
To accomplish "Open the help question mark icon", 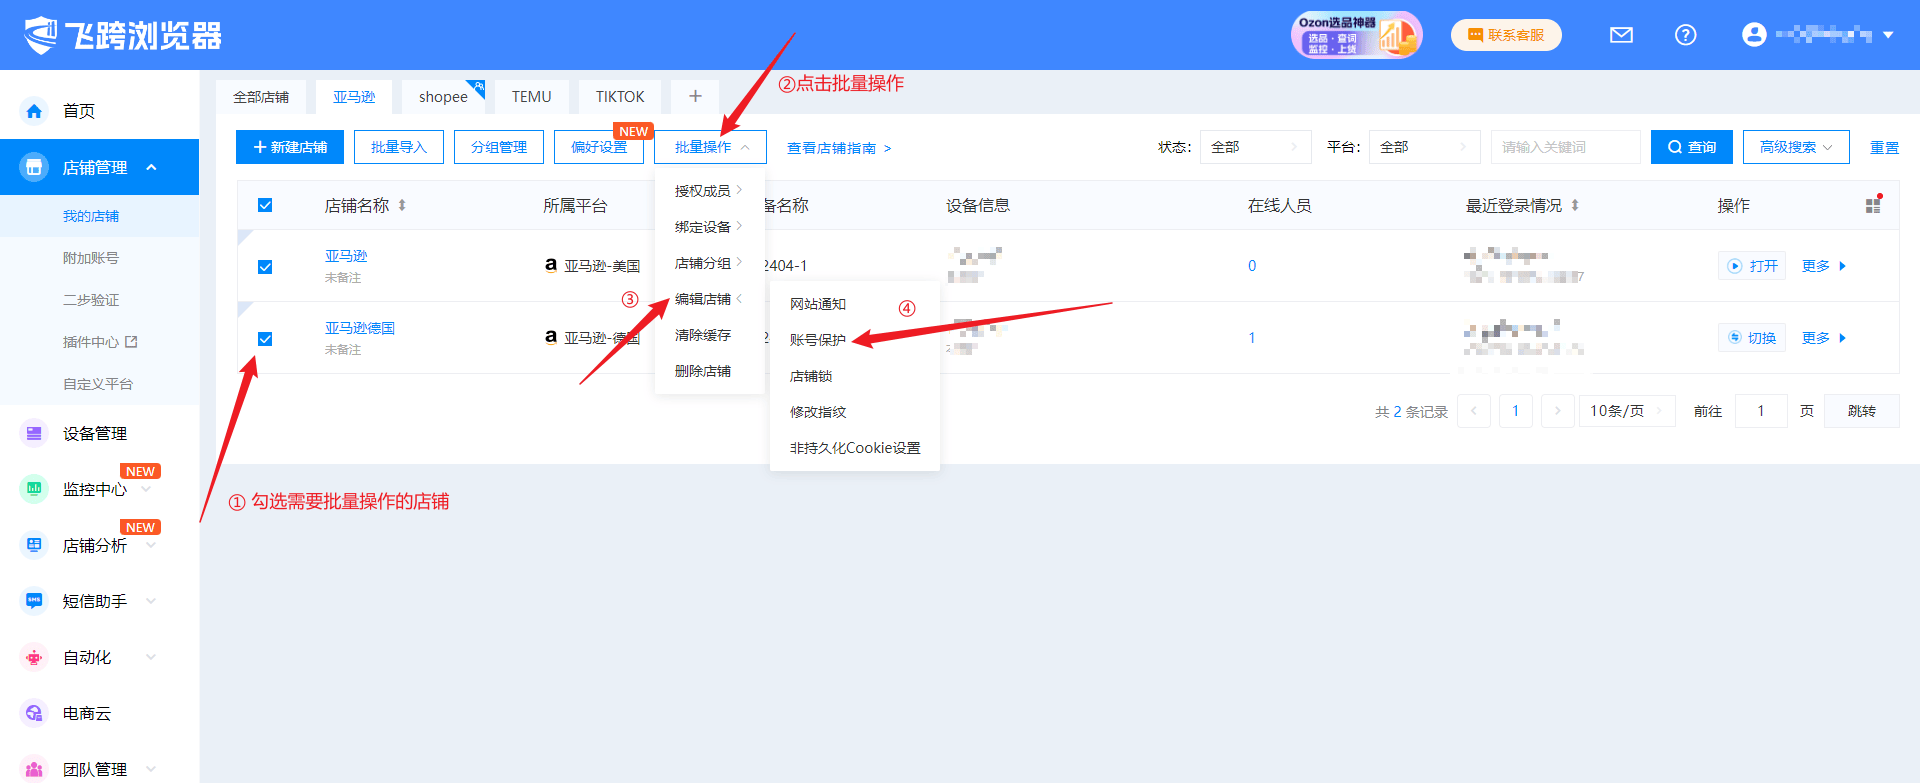I will coord(1685,35).
